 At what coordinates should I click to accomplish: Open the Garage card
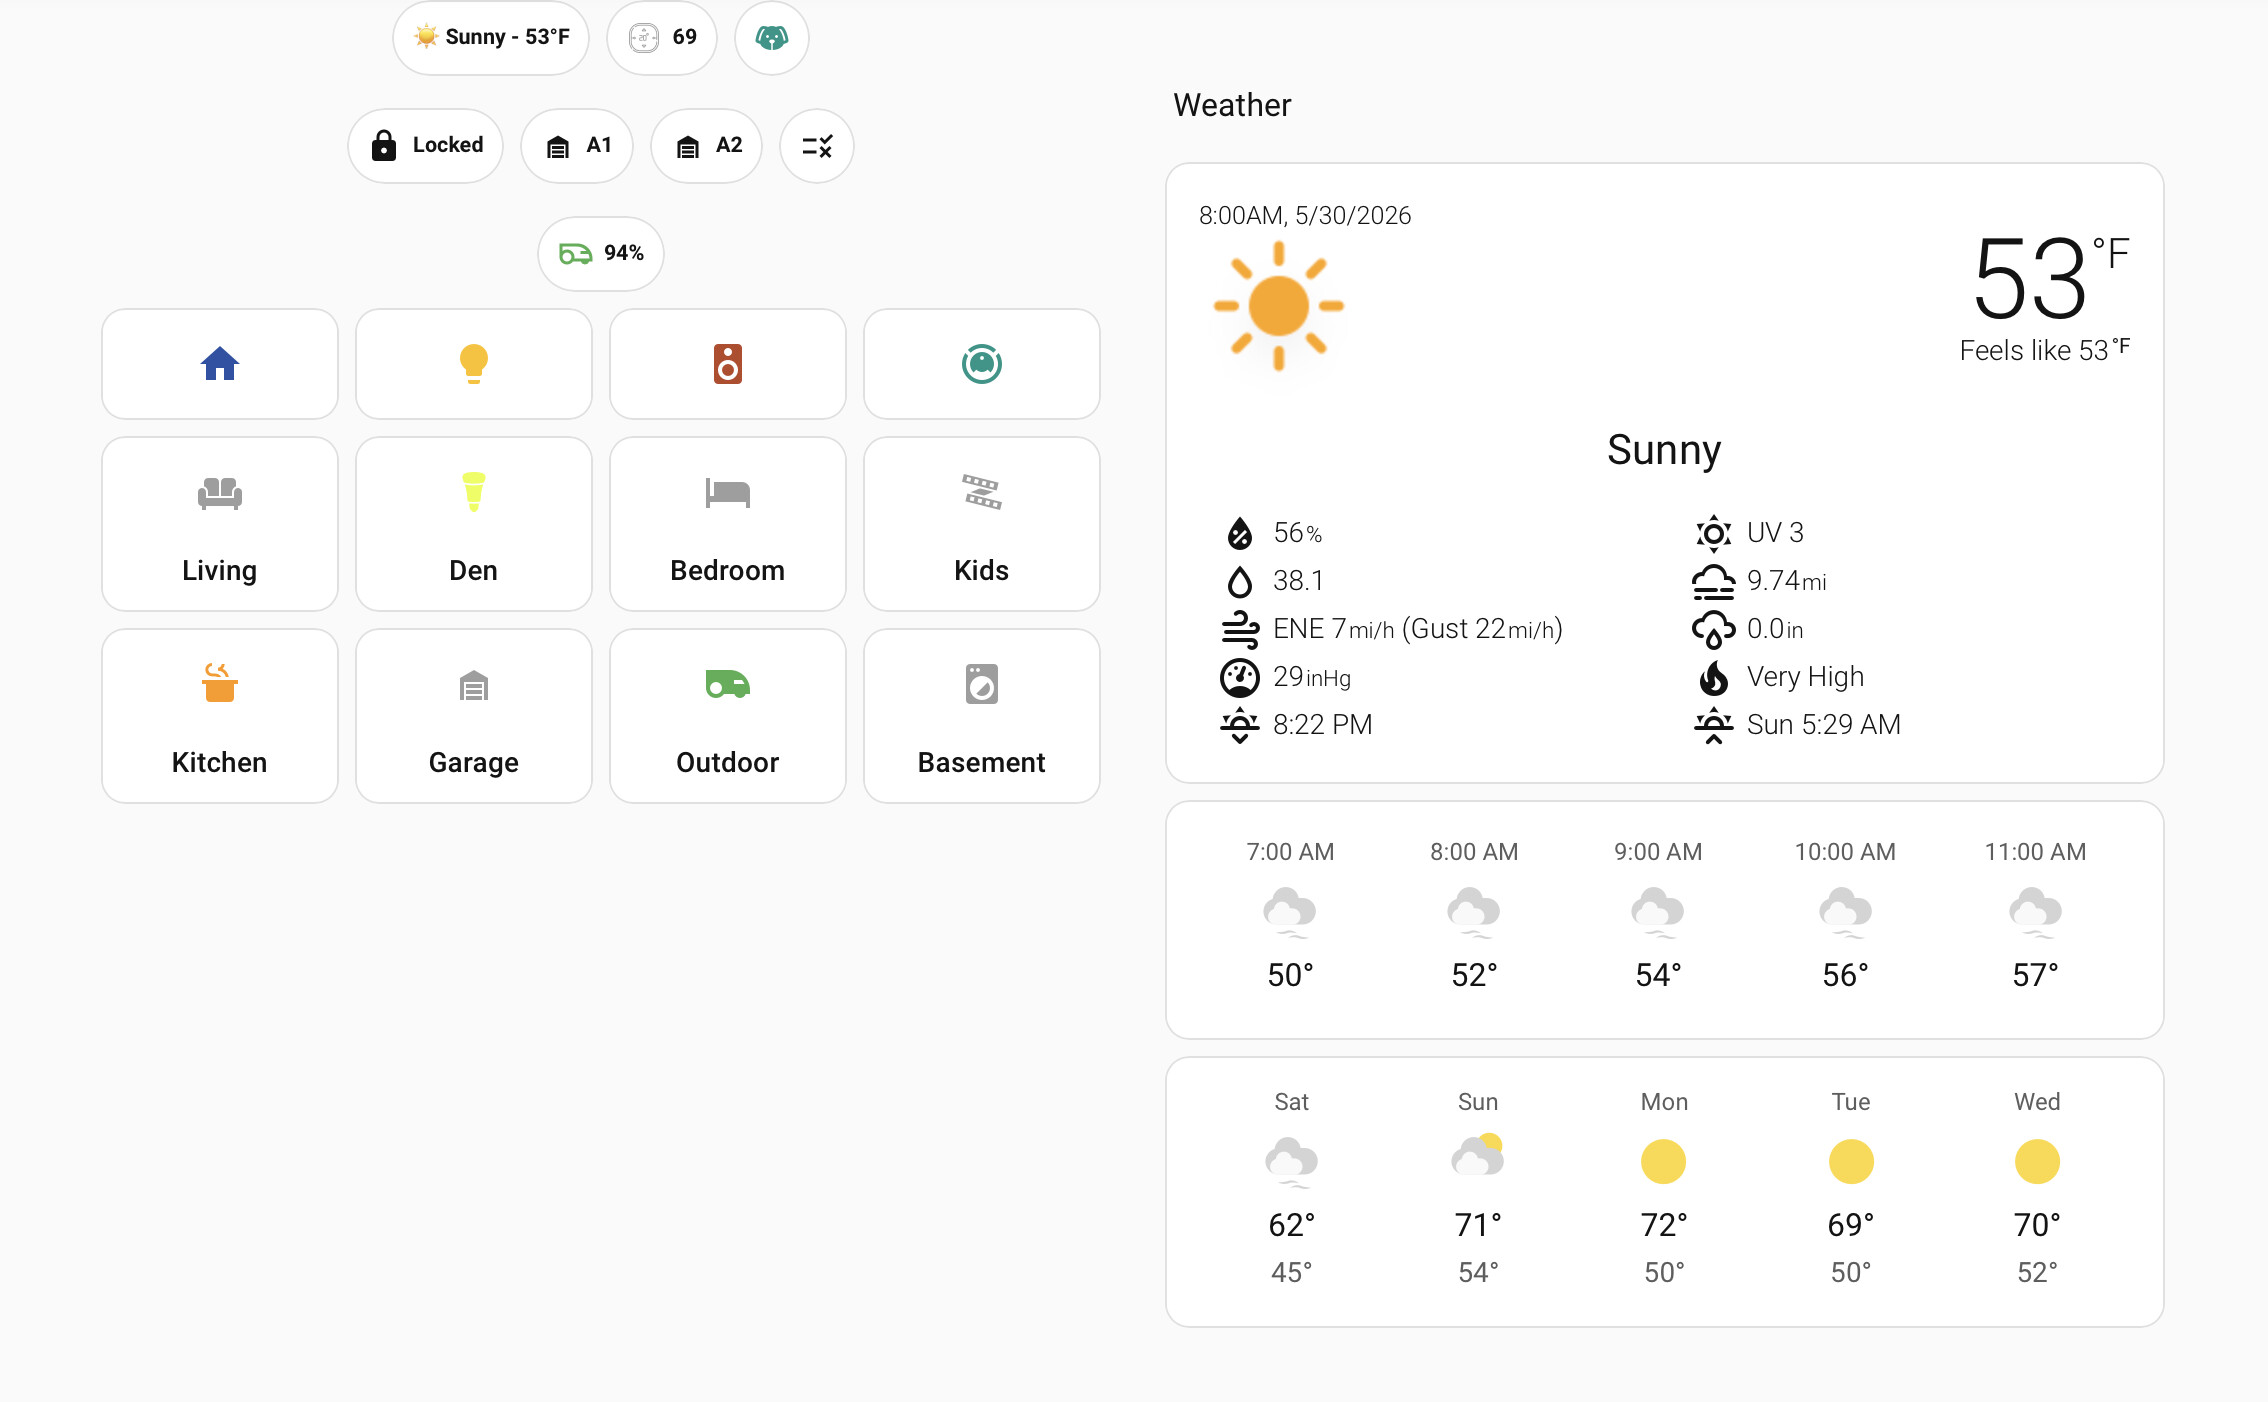[474, 716]
